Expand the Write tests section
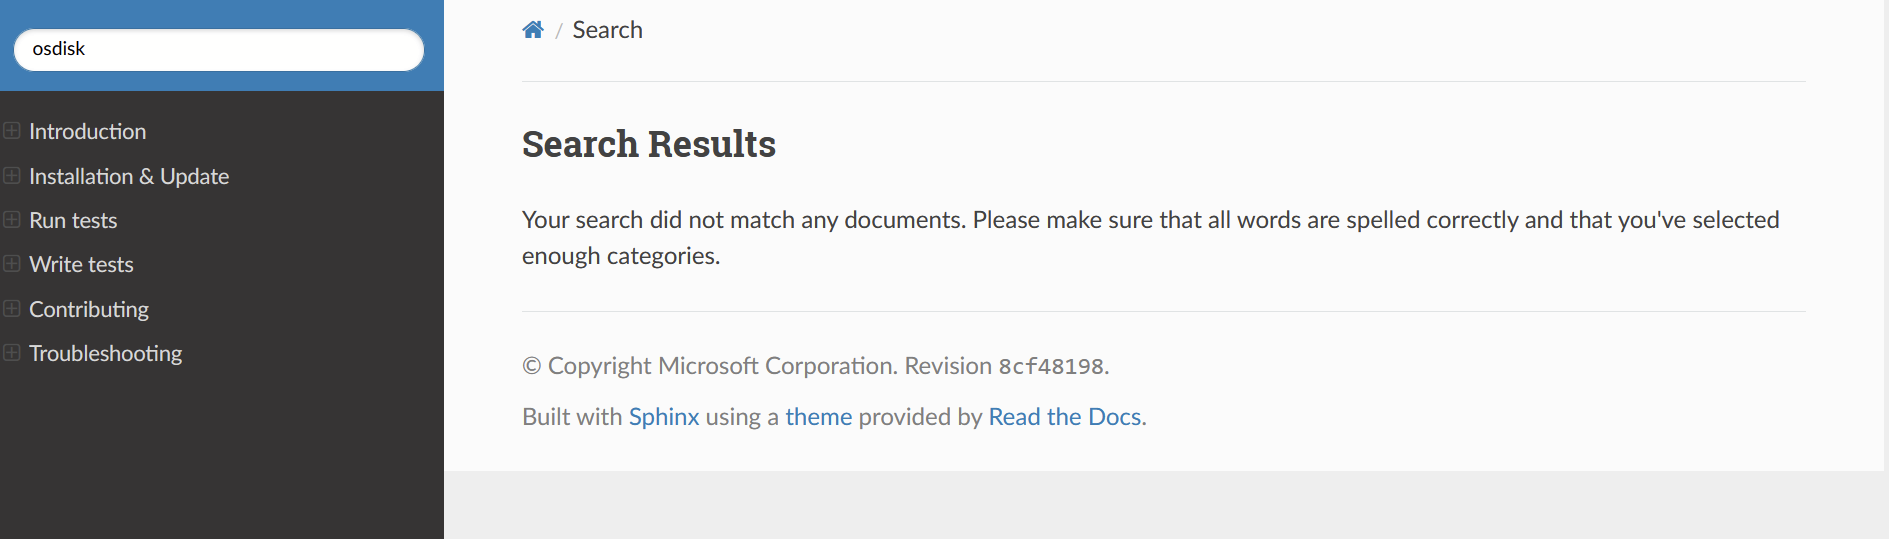 click(x=12, y=264)
